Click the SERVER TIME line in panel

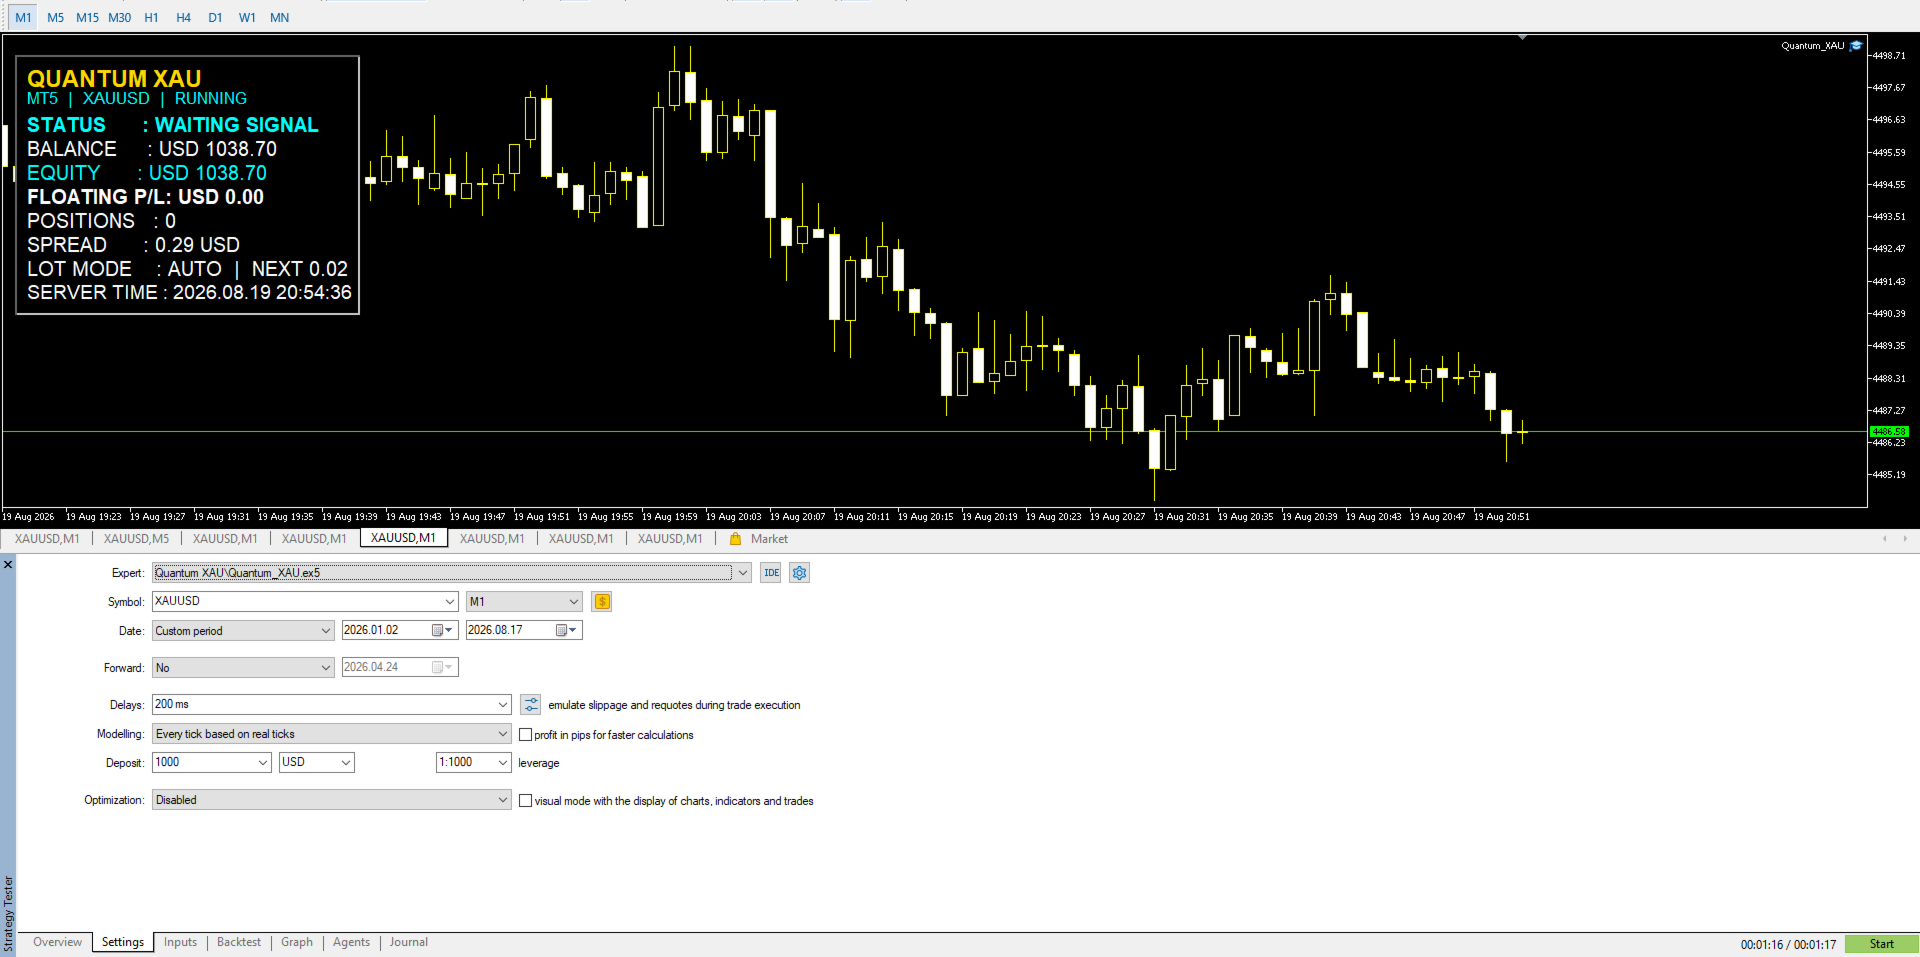pyautogui.click(x=190, y=293)
